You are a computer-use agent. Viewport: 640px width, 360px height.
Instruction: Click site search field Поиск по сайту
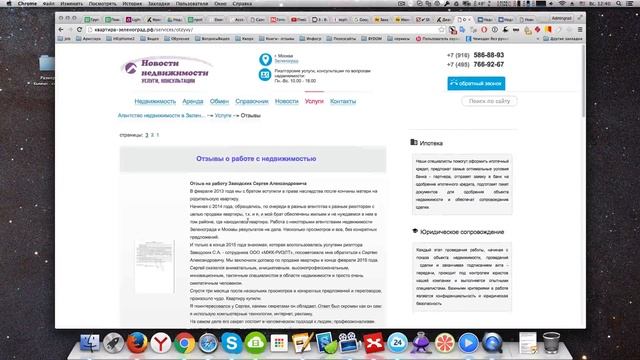click(489, 101)
